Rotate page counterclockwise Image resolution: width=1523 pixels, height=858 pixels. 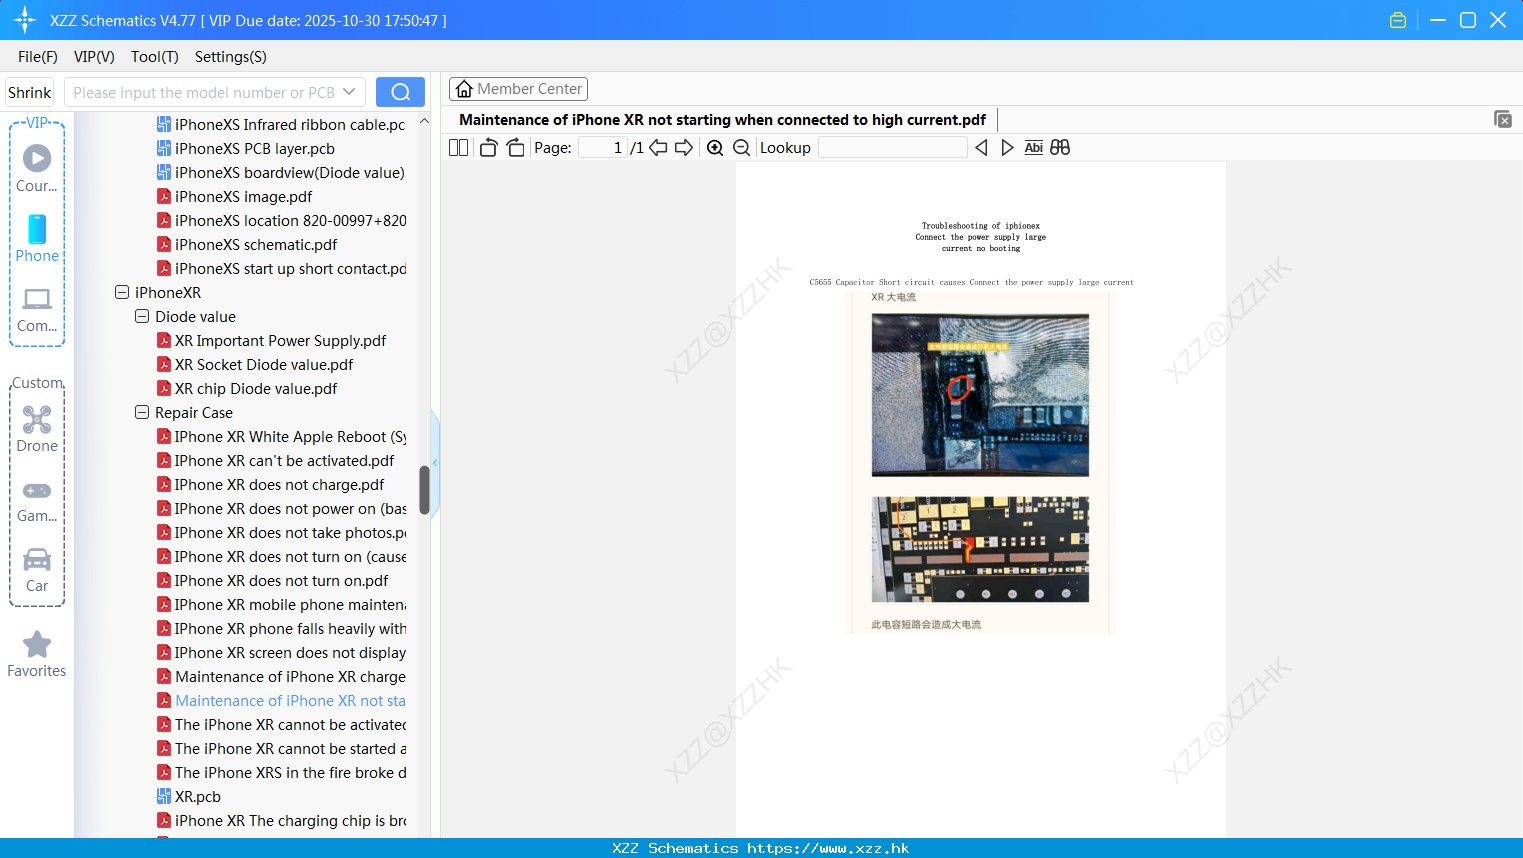pos(488,147)
